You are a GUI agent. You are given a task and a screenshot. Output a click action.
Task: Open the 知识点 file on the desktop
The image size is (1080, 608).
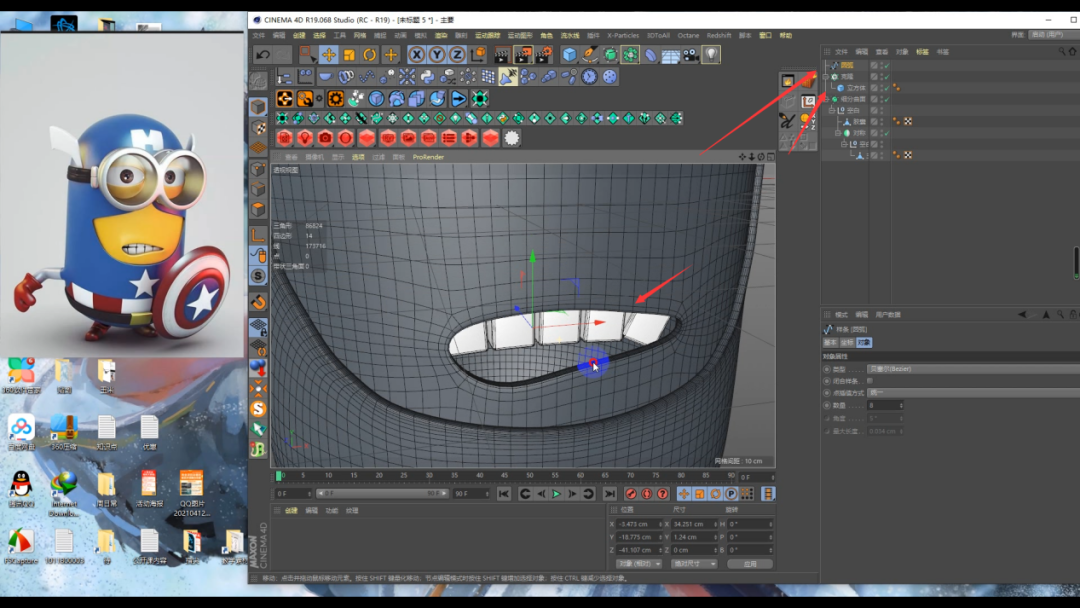pos(106,433)
